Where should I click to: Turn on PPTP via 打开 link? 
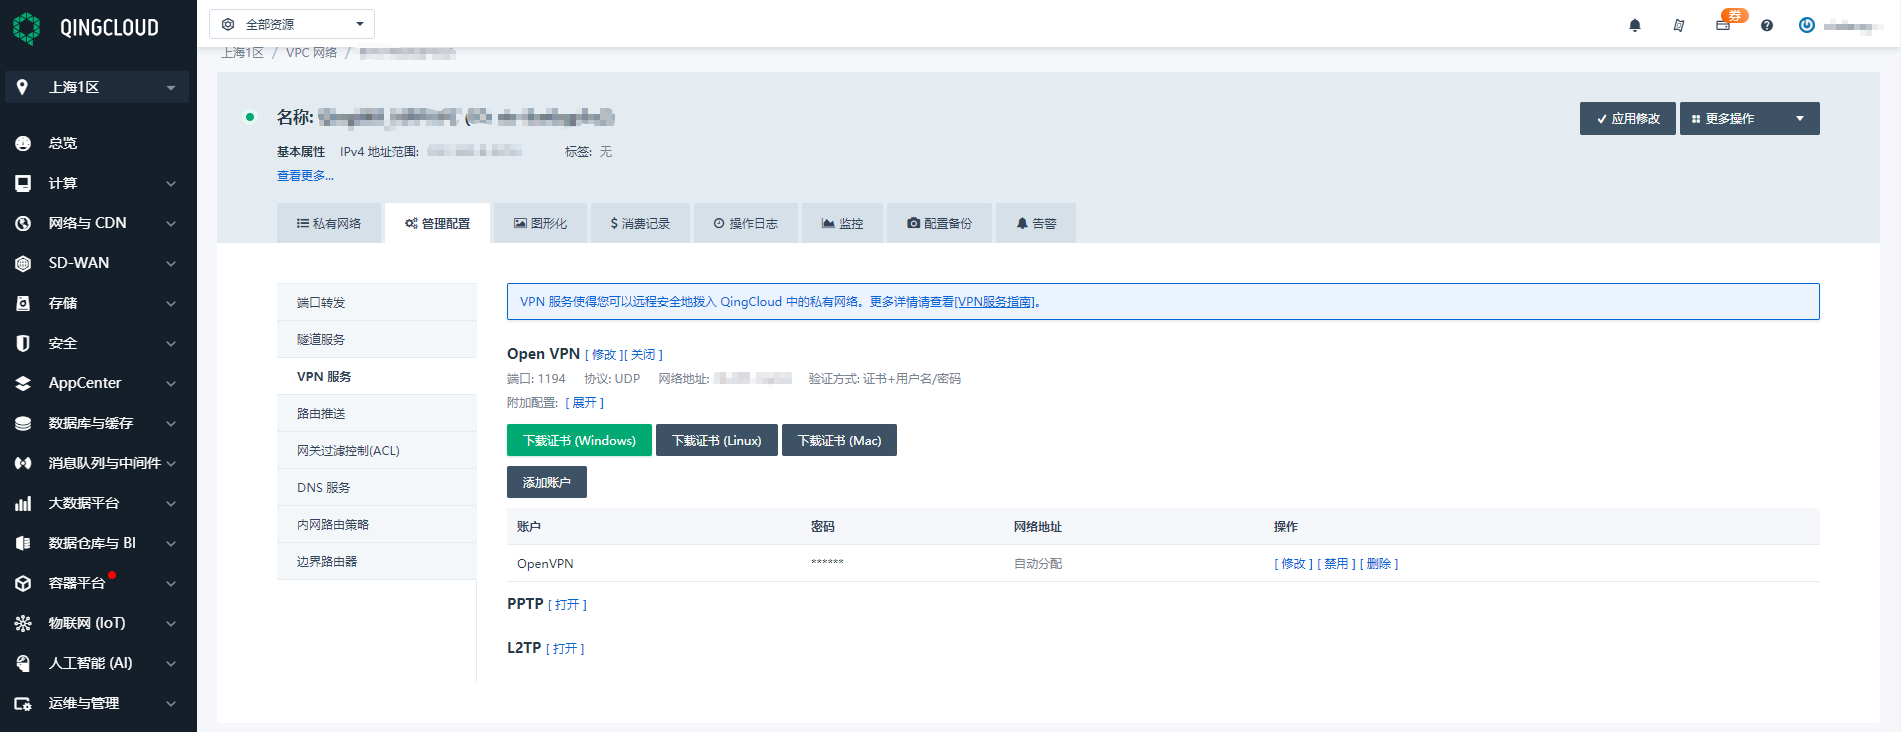(567, 605)
